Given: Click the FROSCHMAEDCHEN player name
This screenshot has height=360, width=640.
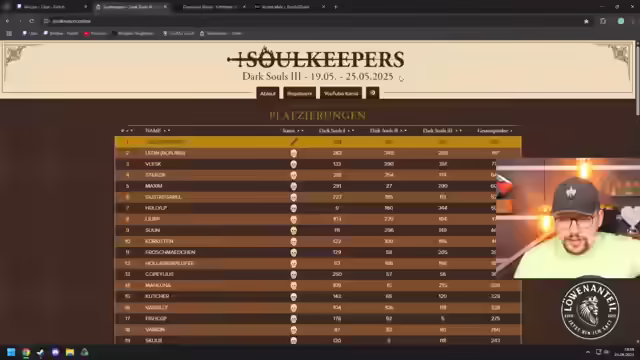Looking at the screenshot, I should [x=170, y=252].
